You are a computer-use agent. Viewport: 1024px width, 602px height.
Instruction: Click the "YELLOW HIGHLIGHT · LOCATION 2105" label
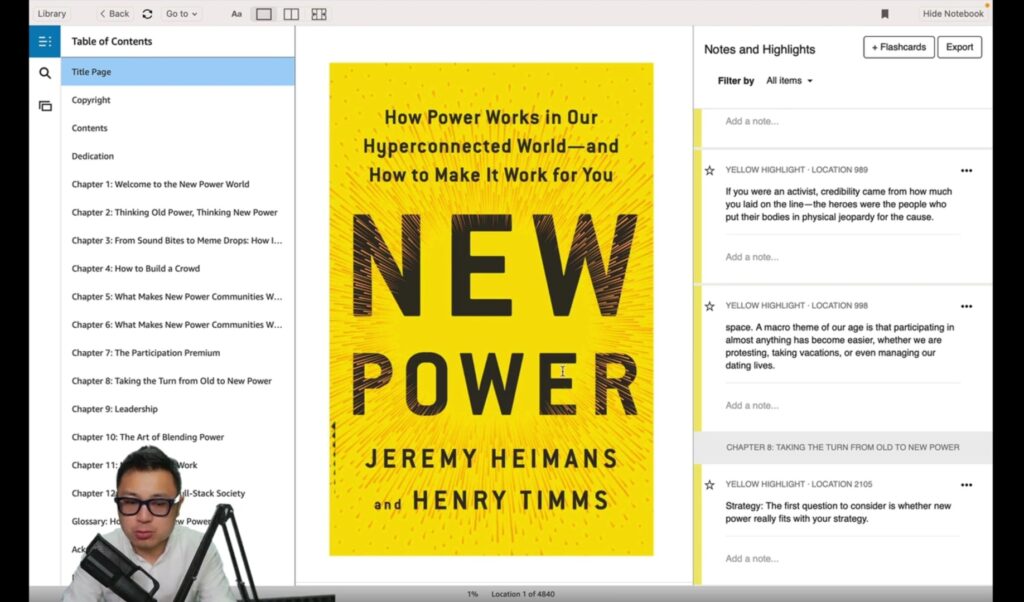799,484
